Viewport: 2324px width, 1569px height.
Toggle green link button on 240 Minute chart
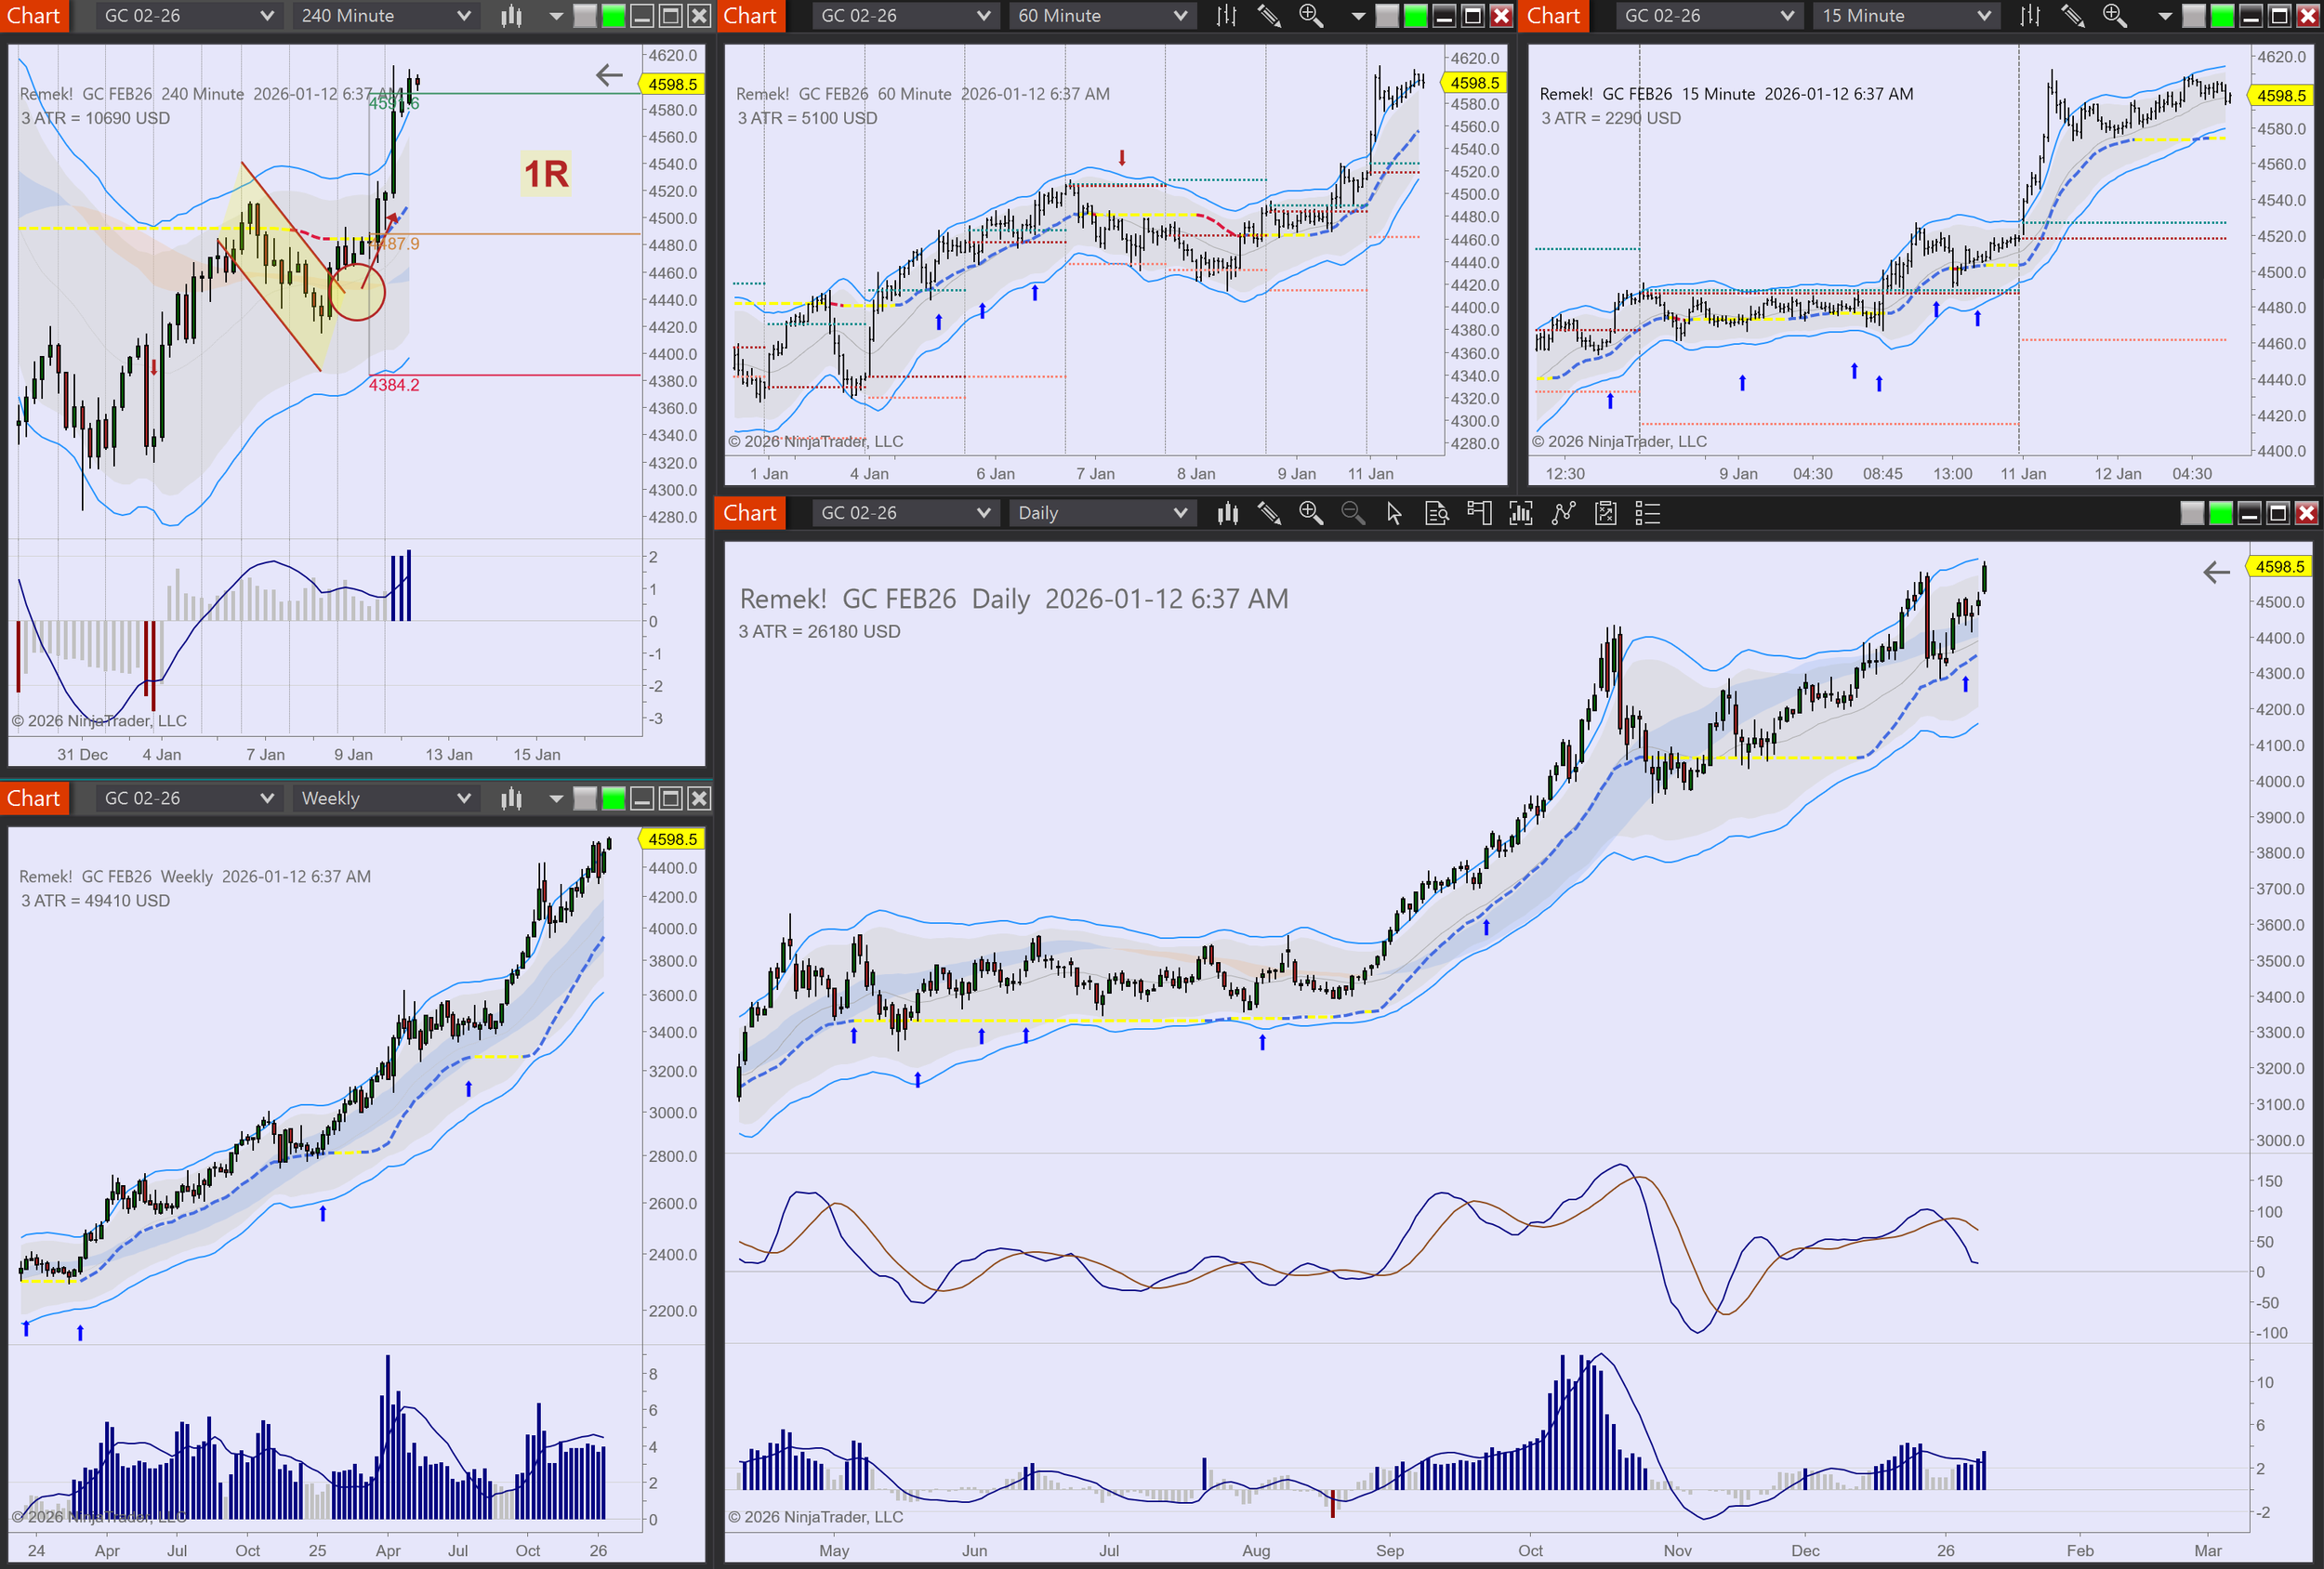(613, 15)
